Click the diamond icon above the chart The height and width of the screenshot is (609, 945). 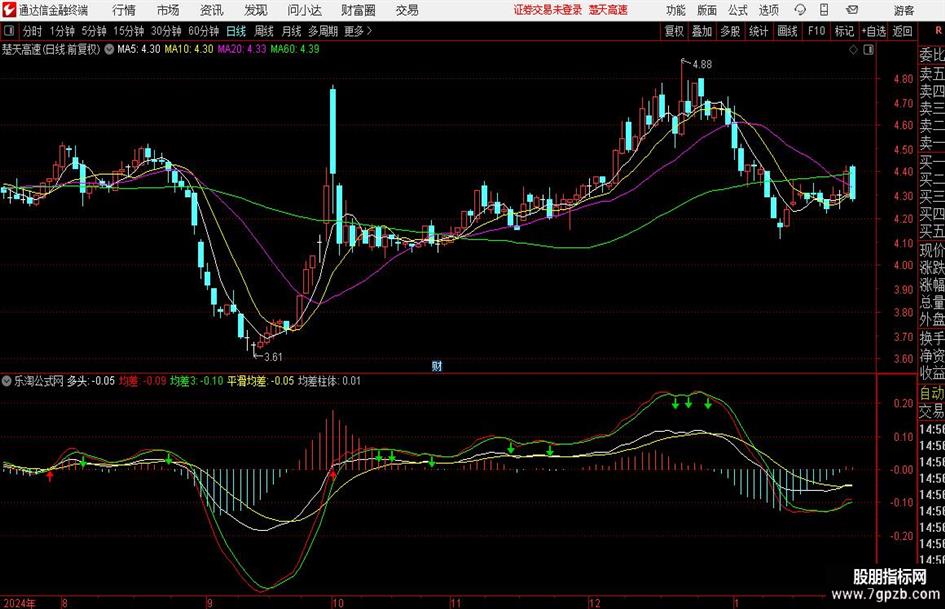tap(853, 50)
